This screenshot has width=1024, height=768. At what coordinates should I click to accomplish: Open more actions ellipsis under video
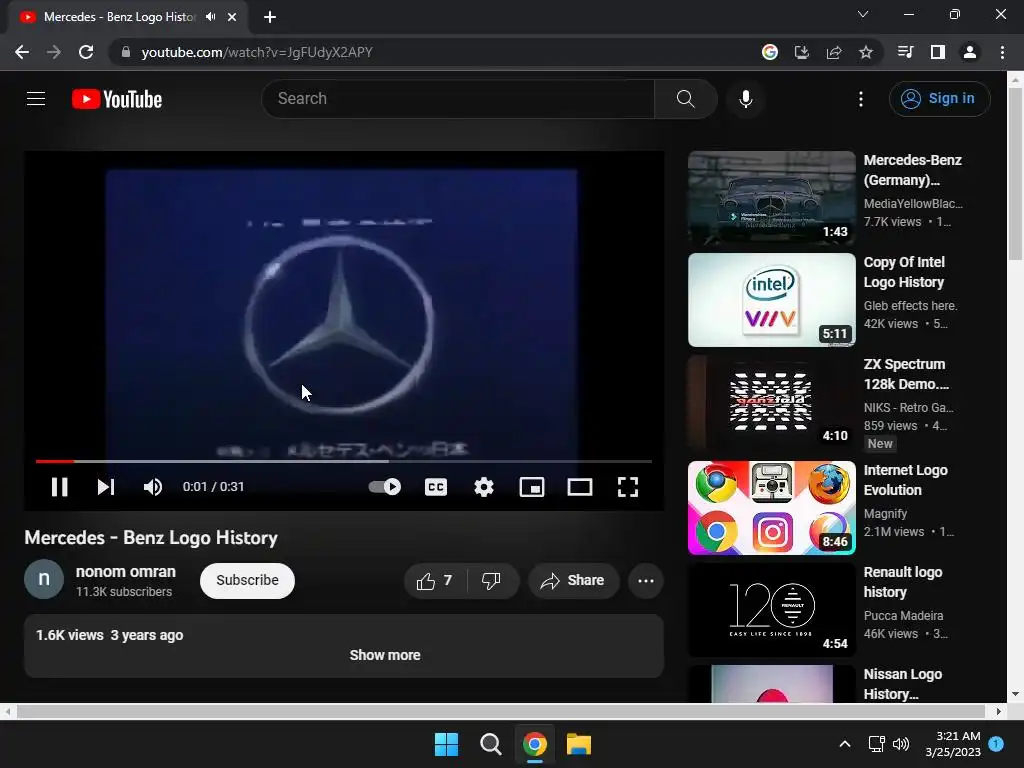(646, 581)
